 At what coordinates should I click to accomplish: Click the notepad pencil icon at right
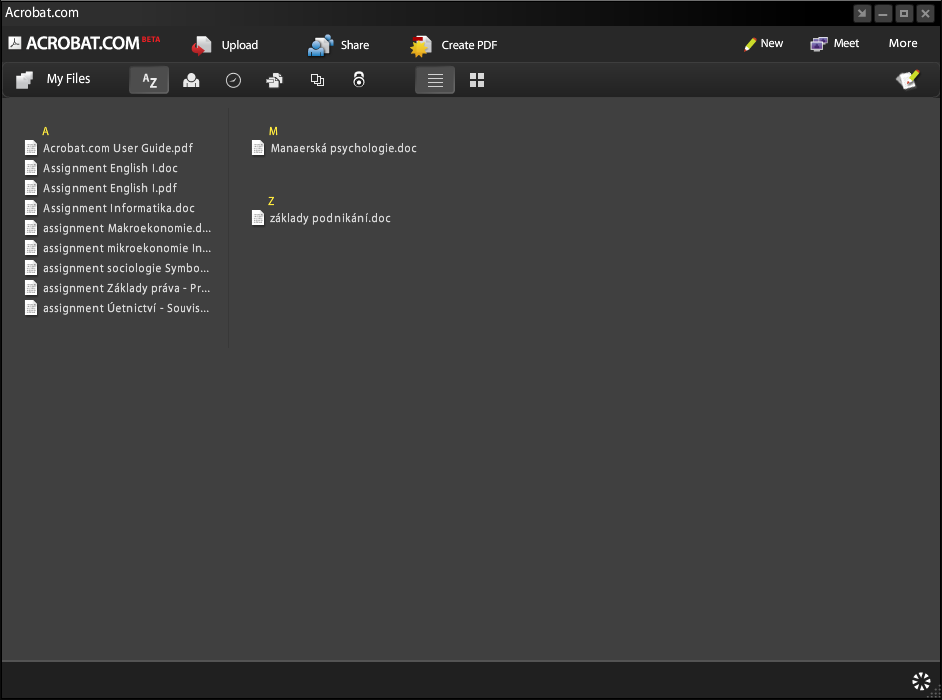[x=908, y=79]
